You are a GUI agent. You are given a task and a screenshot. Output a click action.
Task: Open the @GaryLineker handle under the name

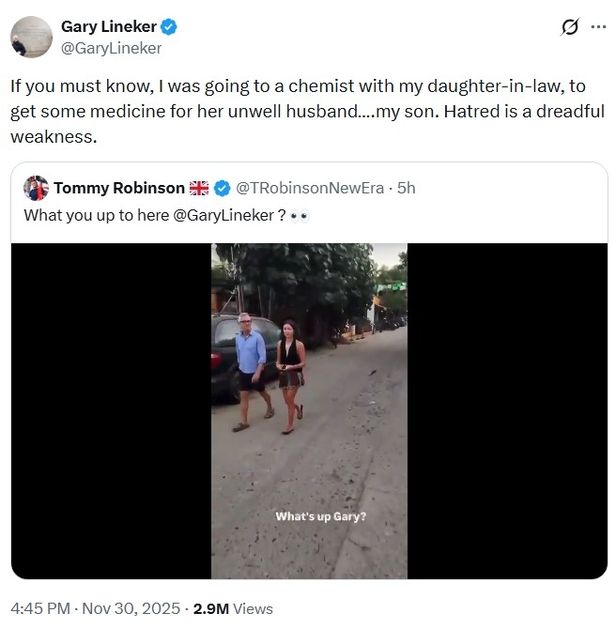click(111, 48)
